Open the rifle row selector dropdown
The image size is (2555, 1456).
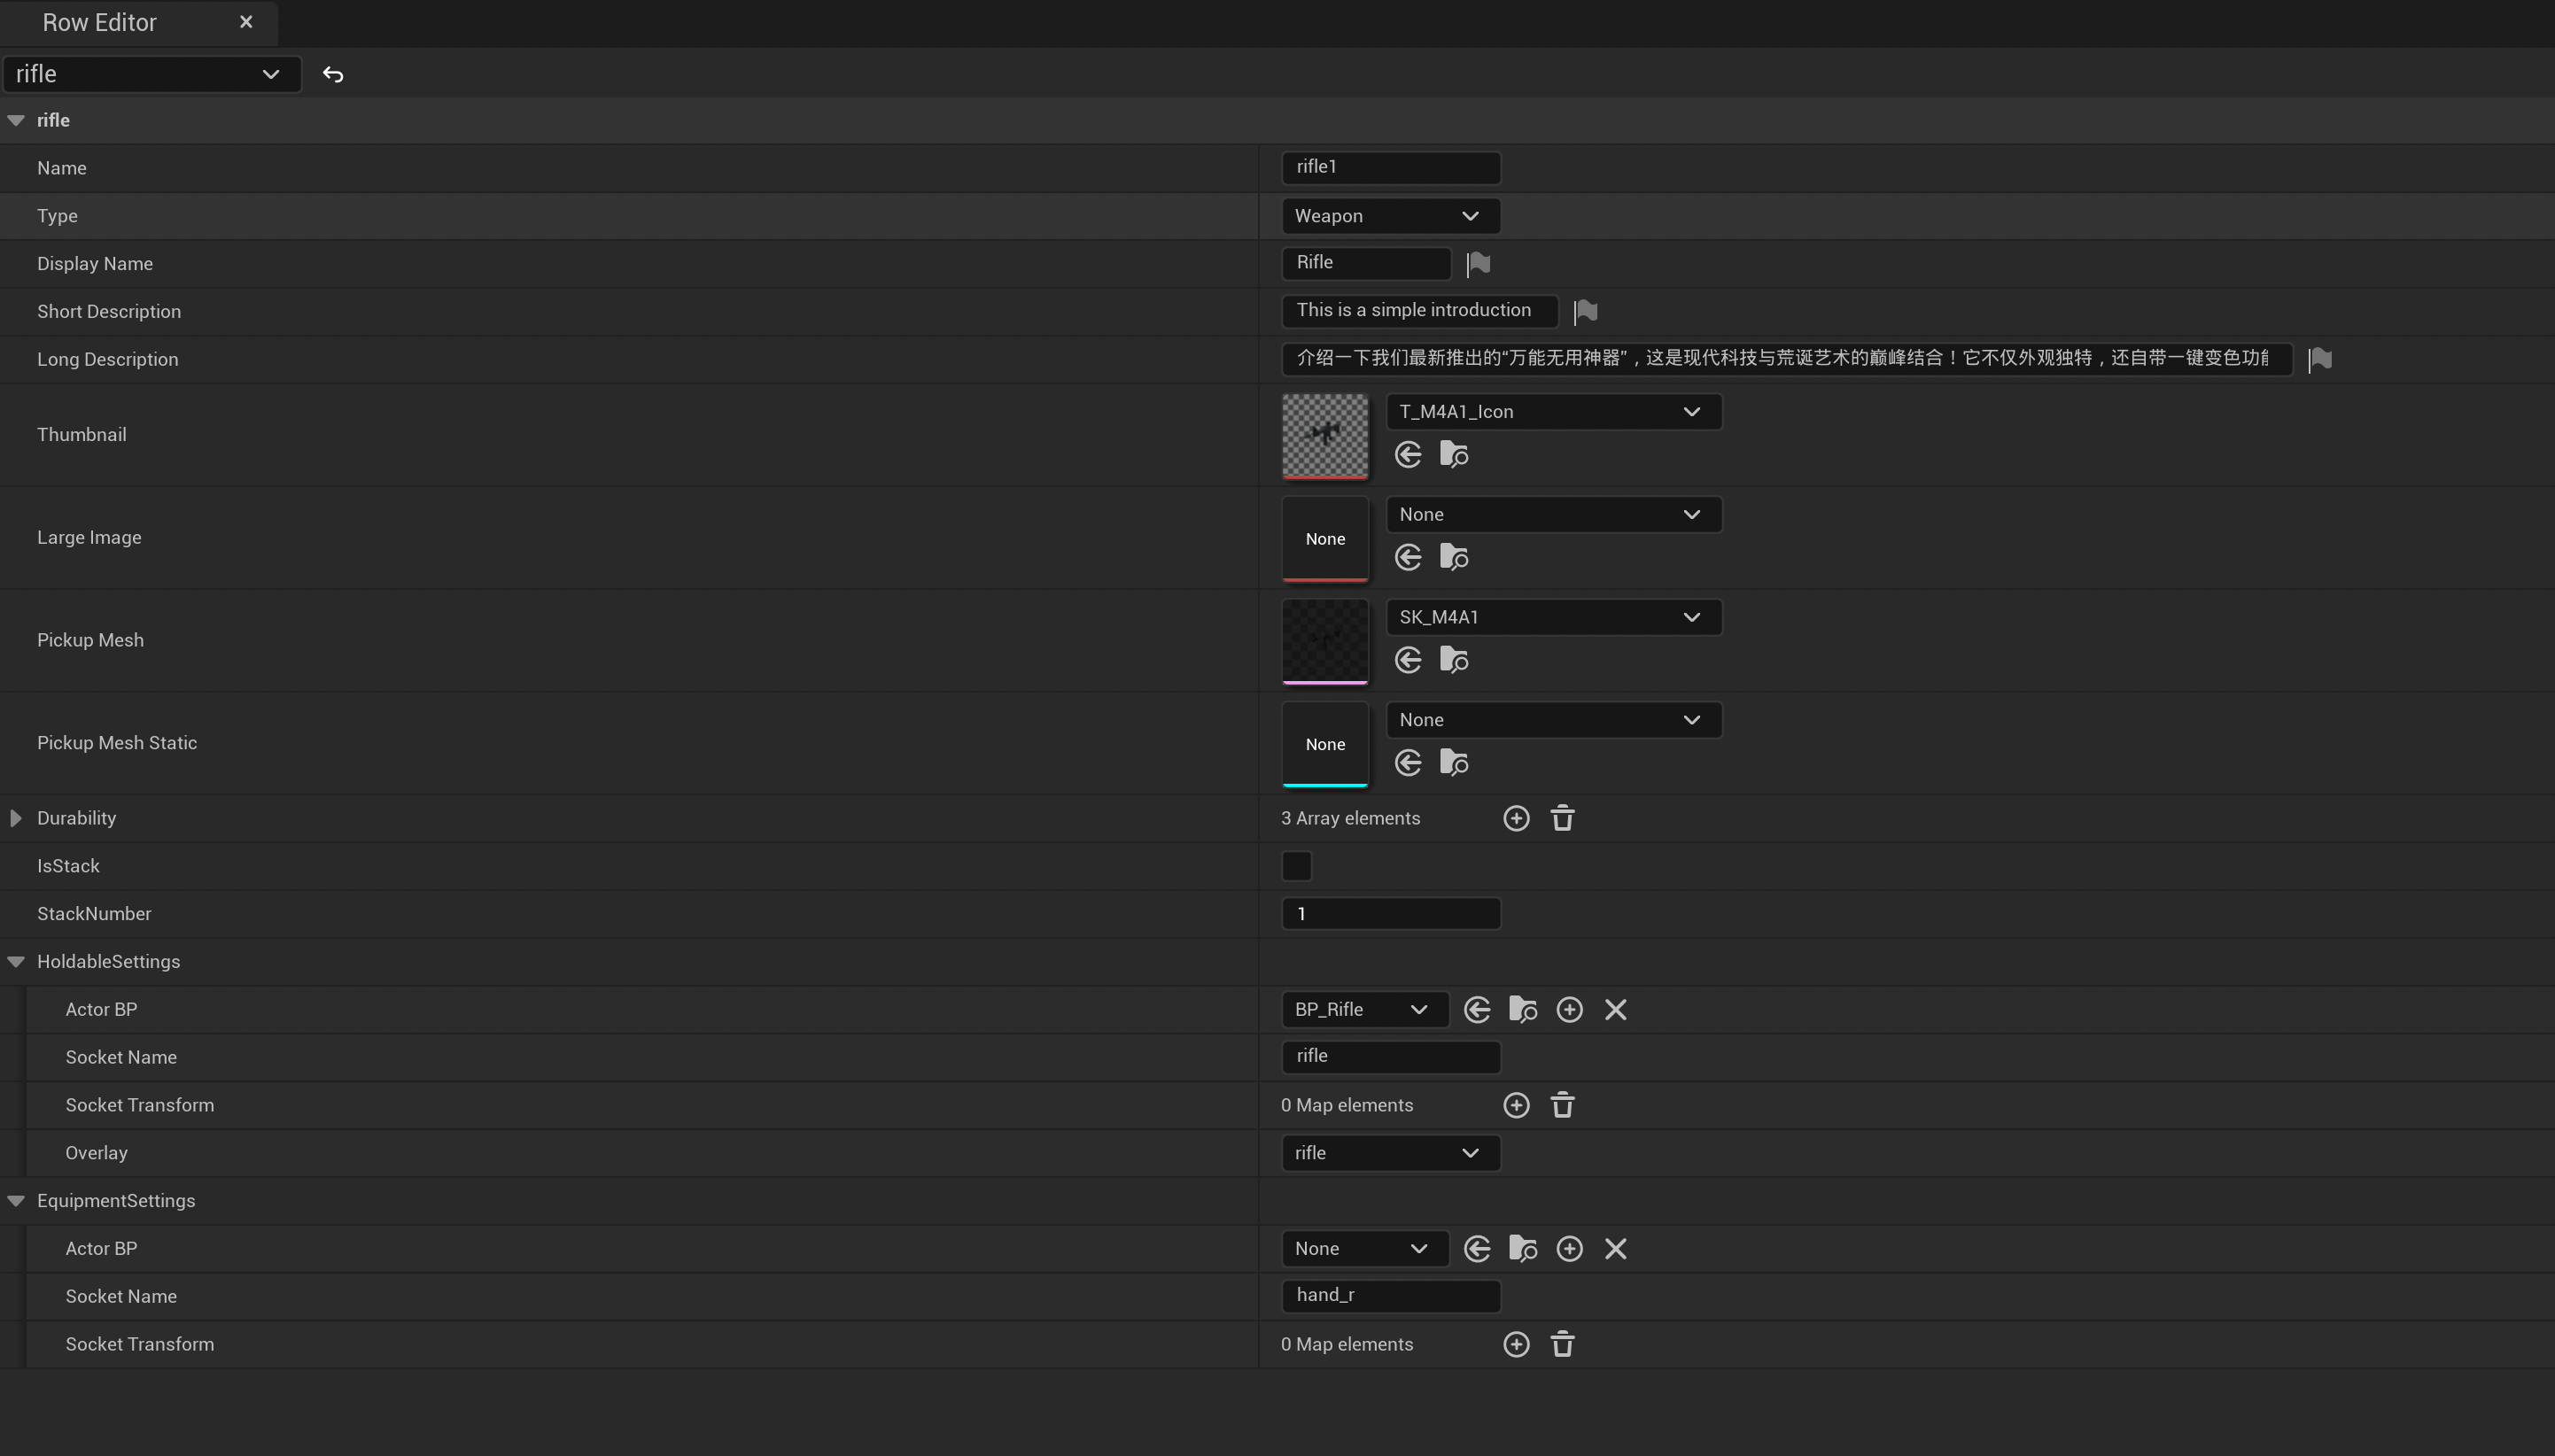[x=150, y=75]
